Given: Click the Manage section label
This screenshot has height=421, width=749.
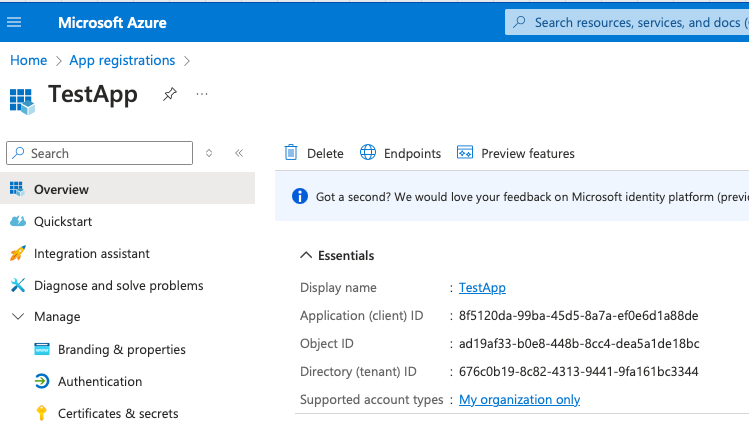Looking at the screenshot, I should click(57, 316).
